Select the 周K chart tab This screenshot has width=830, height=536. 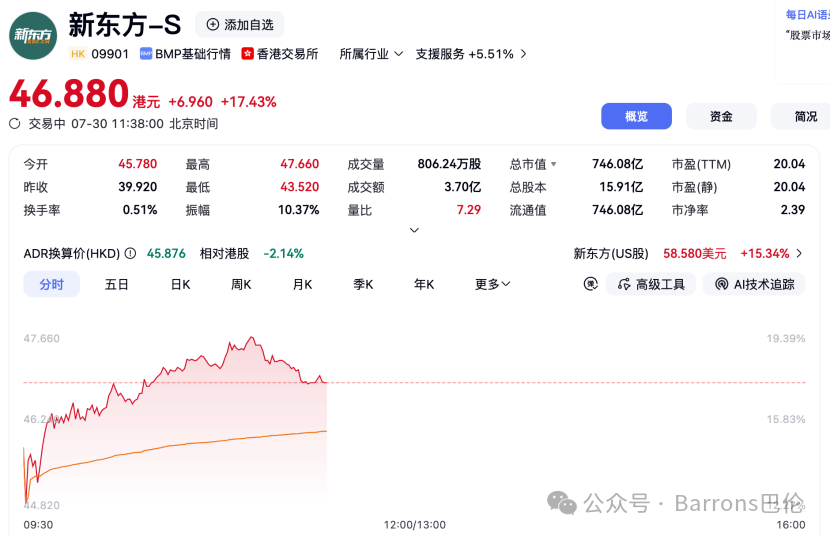[241, 284]
